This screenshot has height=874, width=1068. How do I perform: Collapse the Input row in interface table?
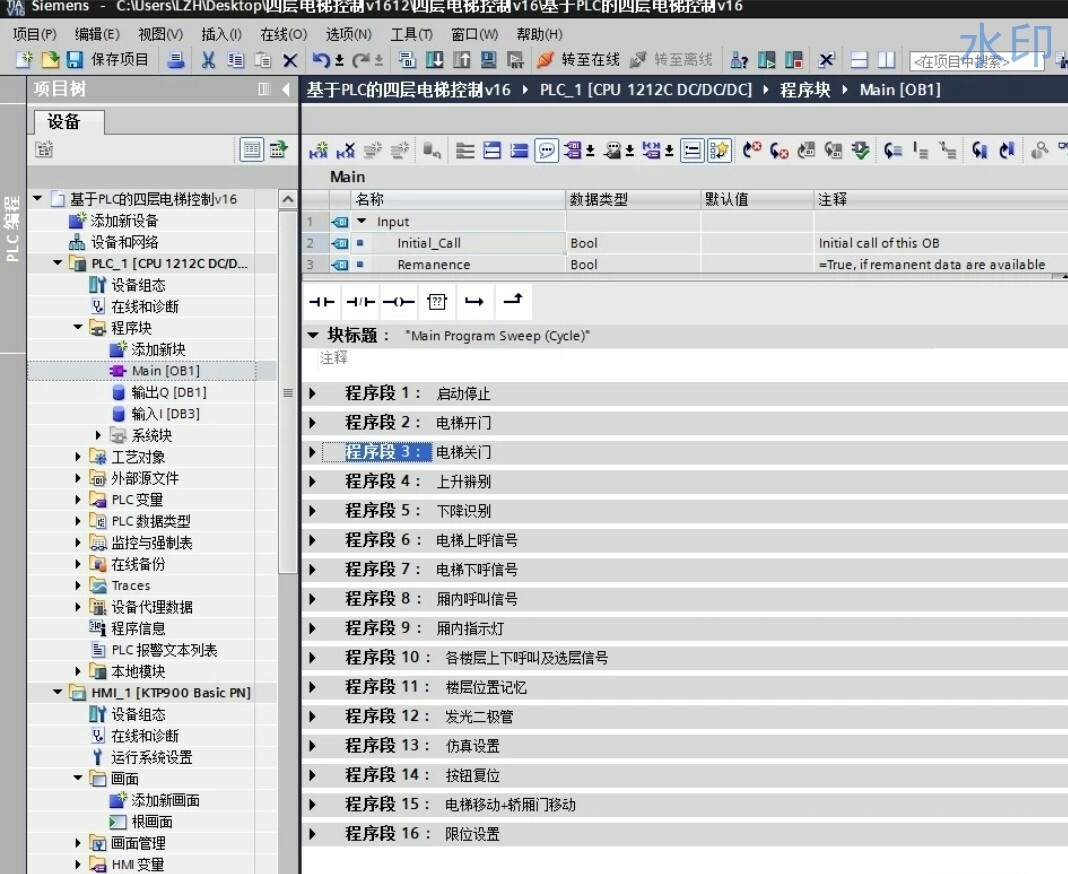(362, 221)
